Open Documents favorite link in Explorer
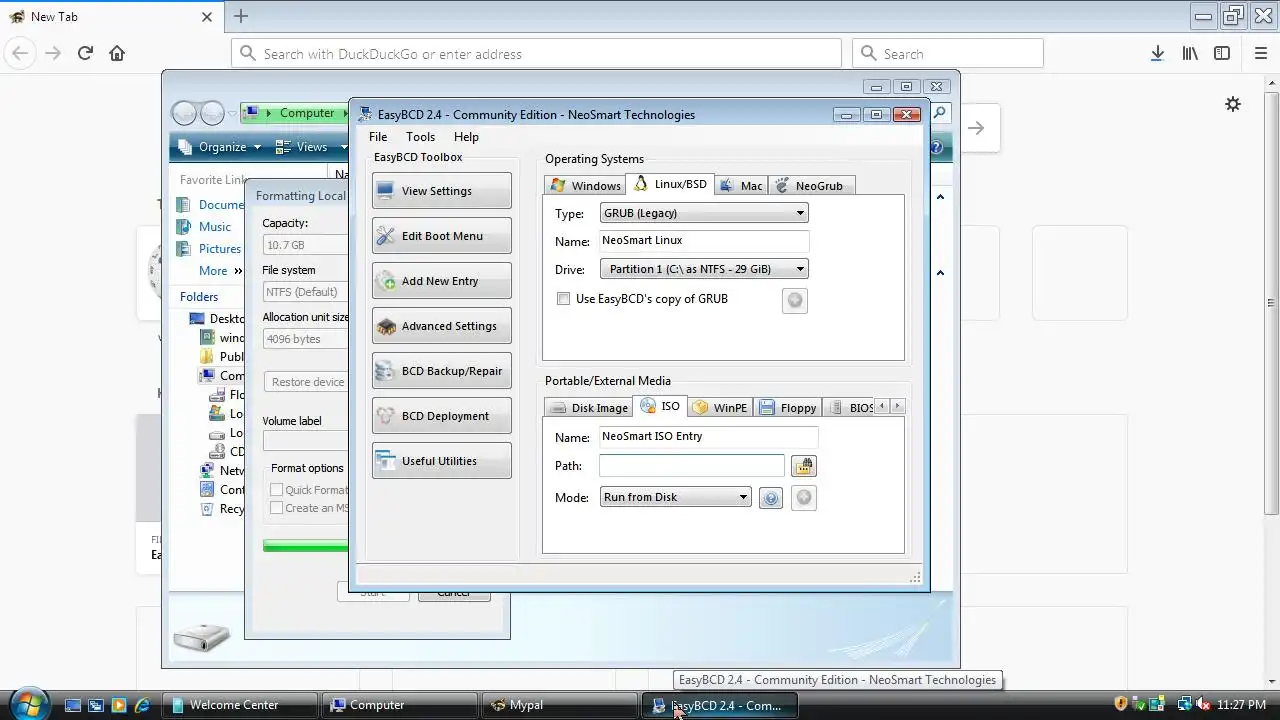Image resolution: width=1280 pixels, height=720 pixels. tap(210, 205)
